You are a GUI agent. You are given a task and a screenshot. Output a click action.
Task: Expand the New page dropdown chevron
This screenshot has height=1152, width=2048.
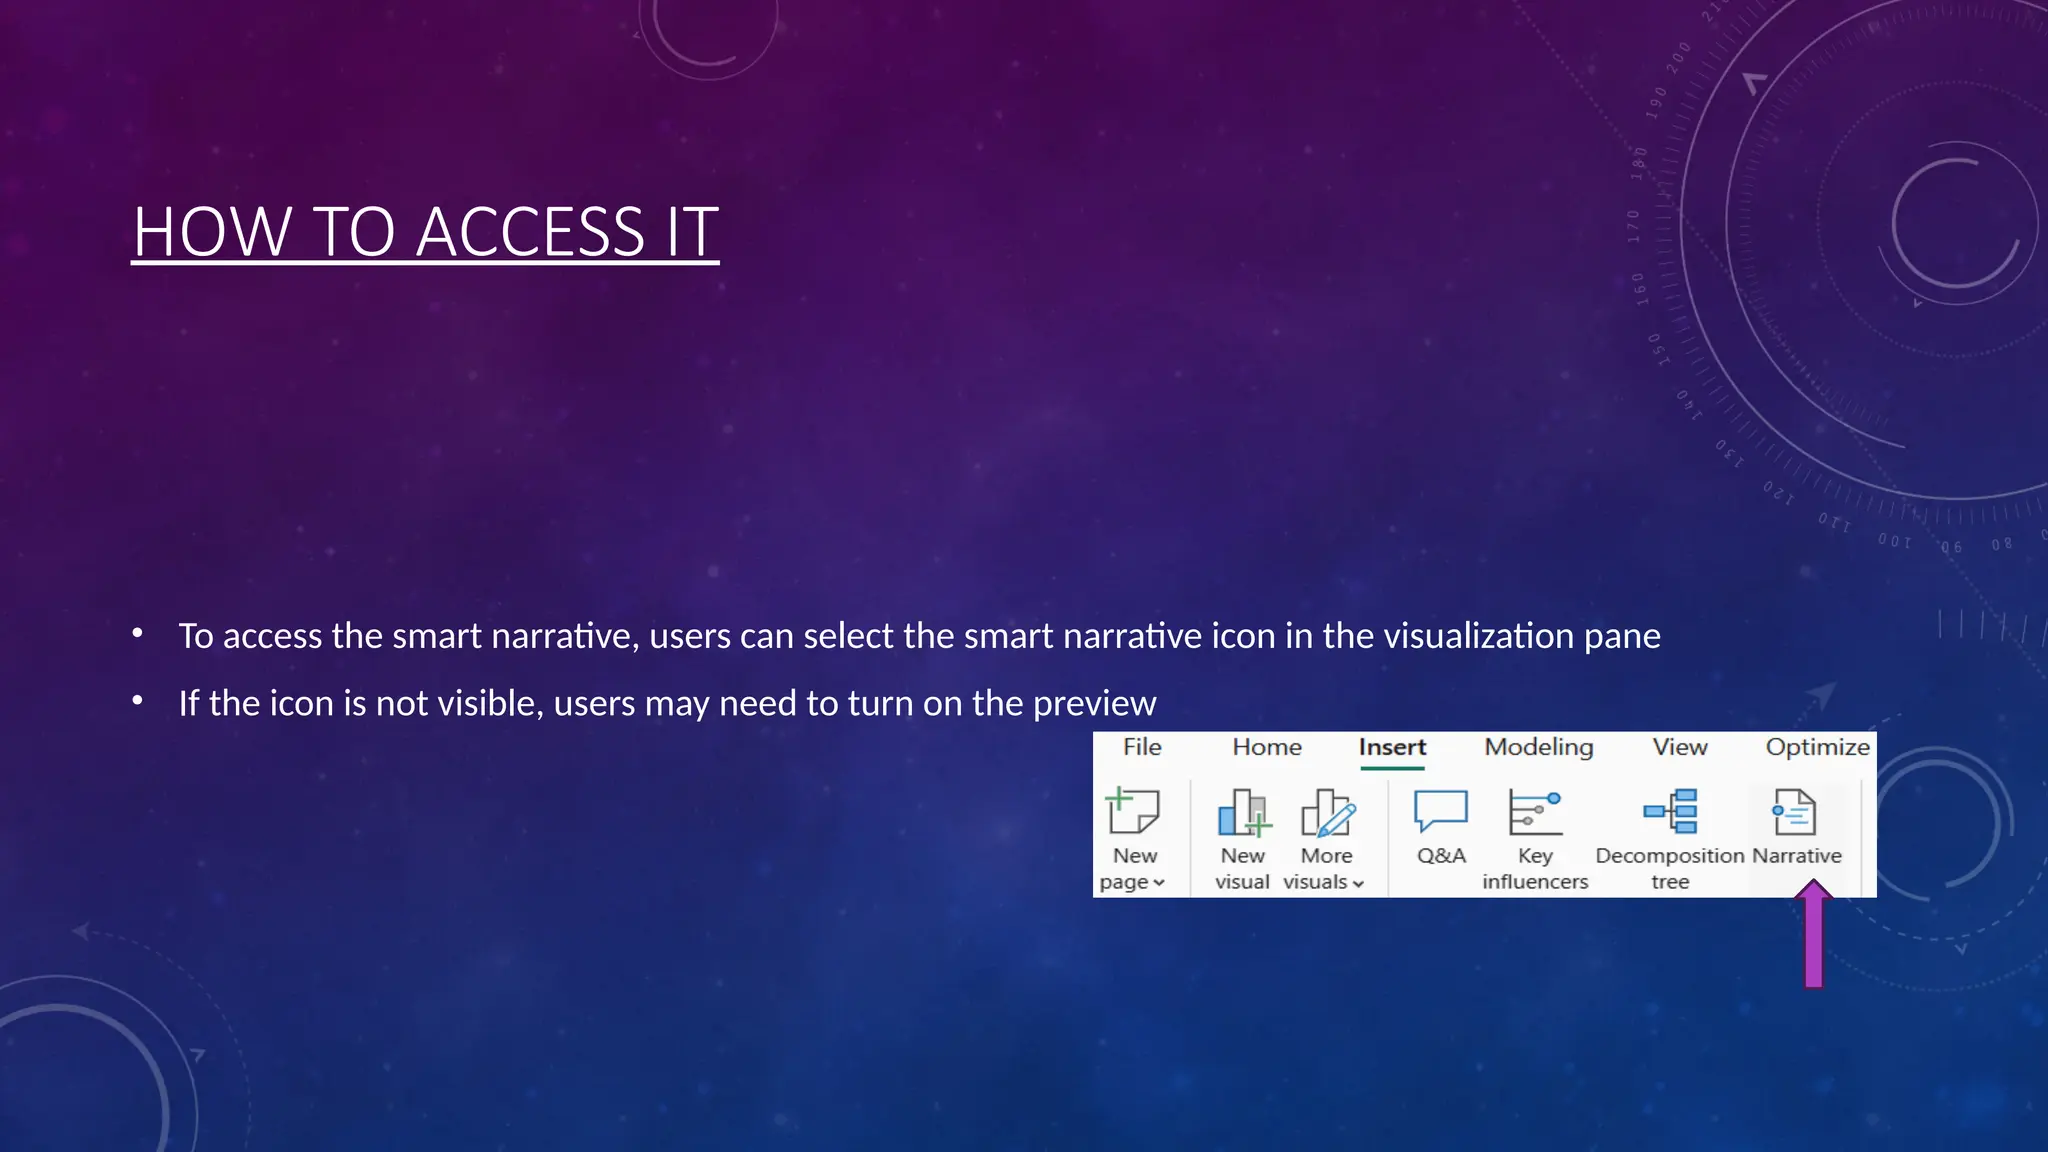(1159, 883)
